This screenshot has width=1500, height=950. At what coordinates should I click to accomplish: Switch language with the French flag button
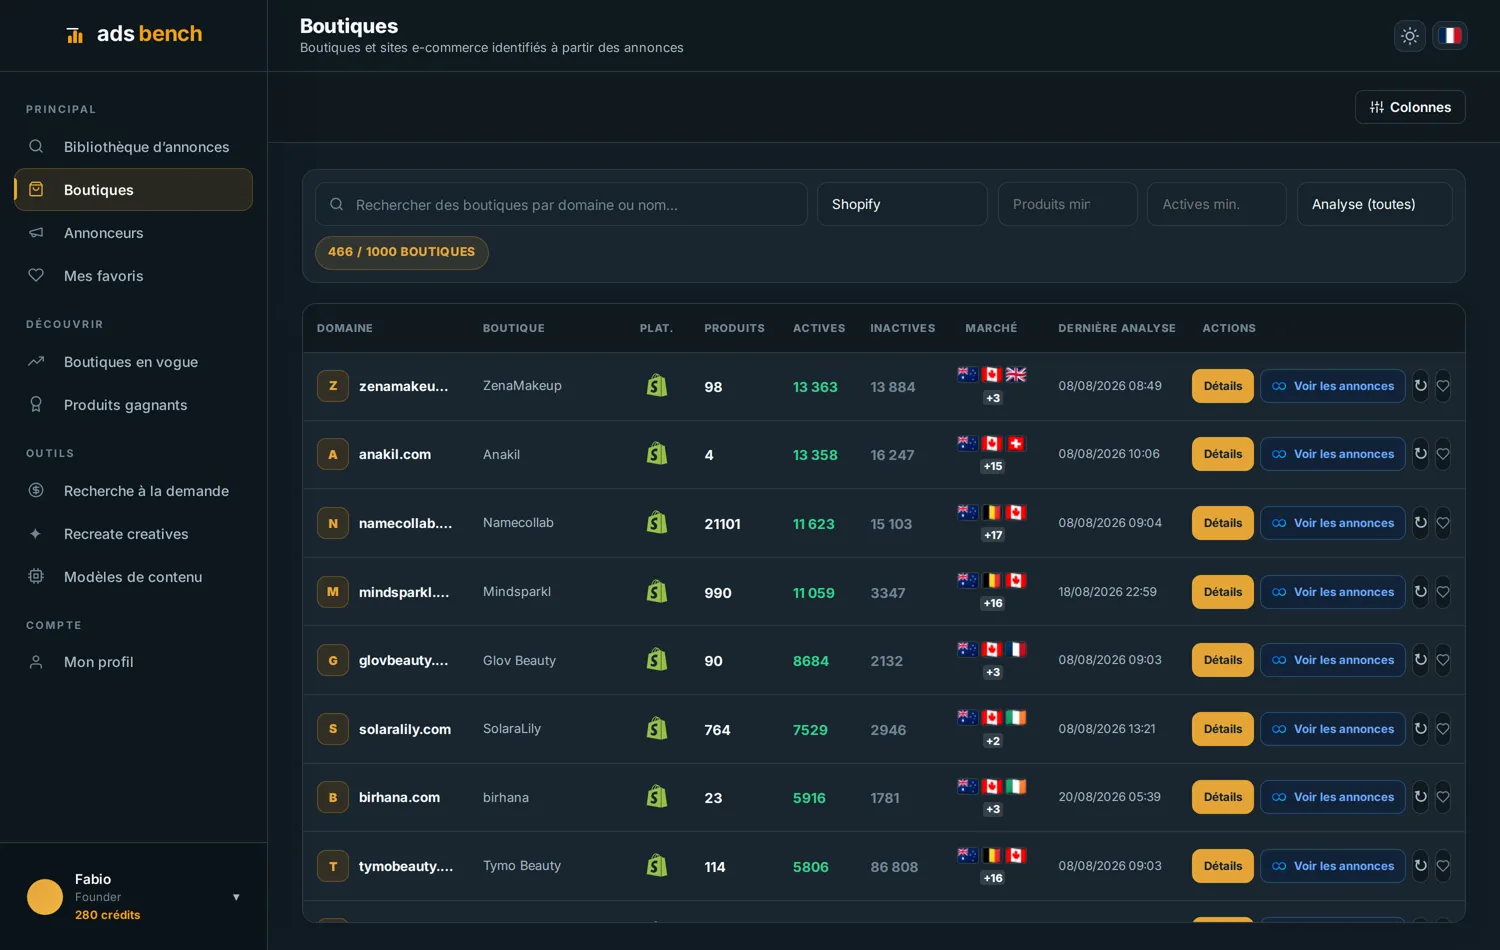tap(1450, 36)
